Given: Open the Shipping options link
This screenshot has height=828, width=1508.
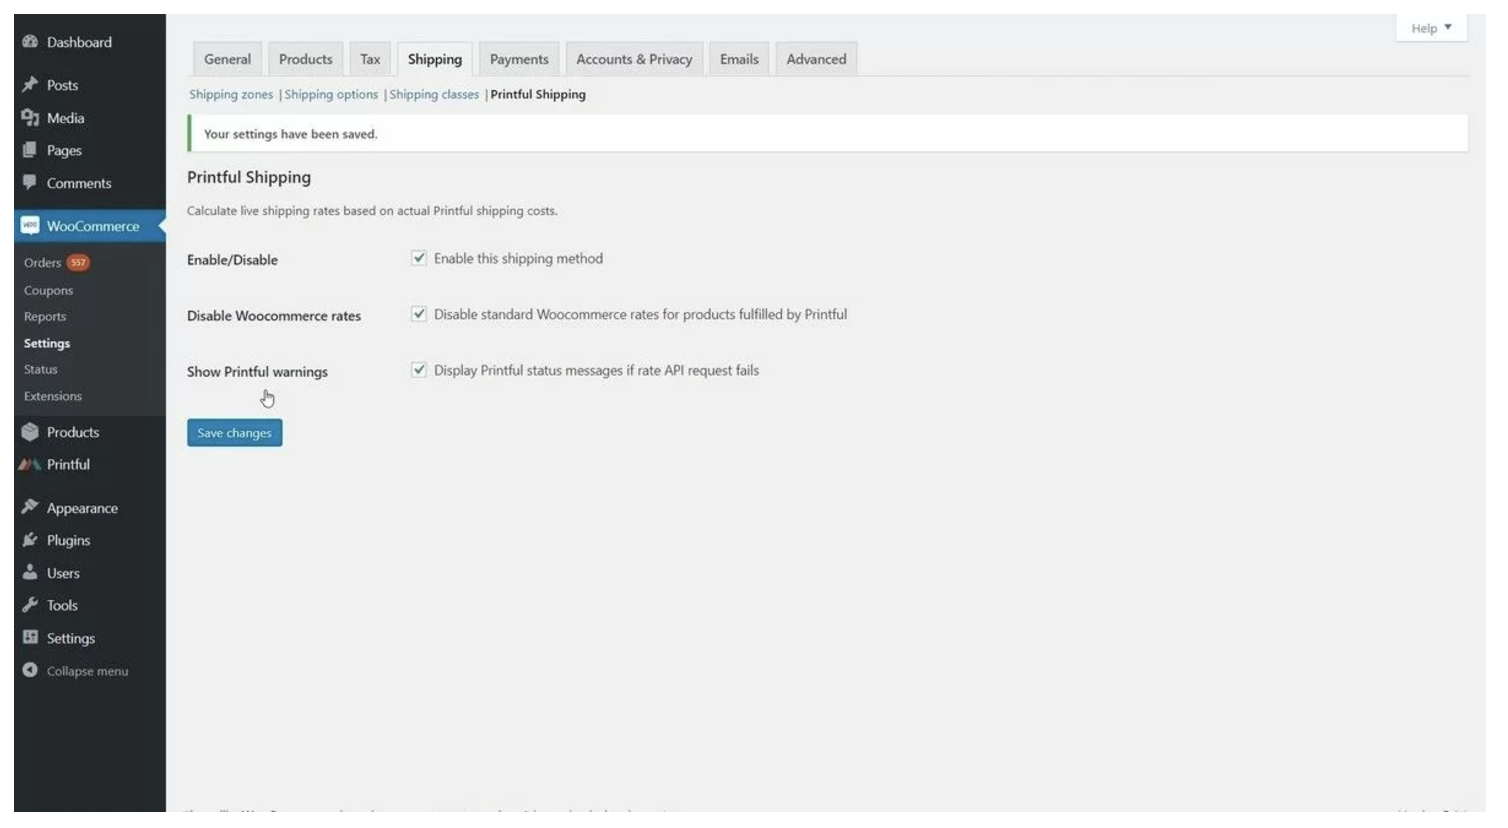Looking at the screenshot, I should 331,94.
